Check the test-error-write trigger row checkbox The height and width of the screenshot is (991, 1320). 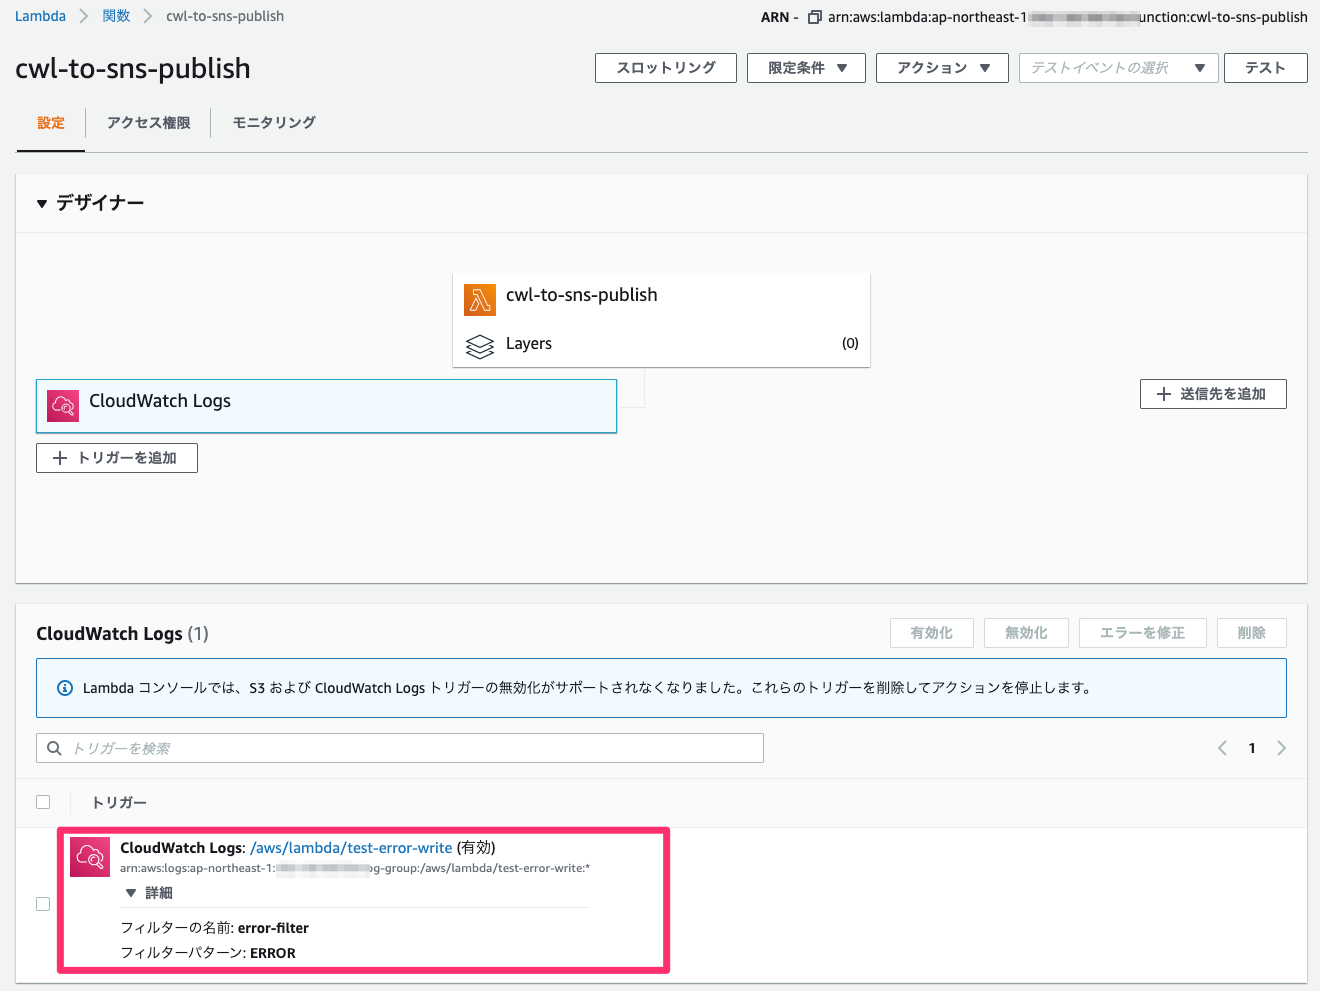click(x=43, y=903)
